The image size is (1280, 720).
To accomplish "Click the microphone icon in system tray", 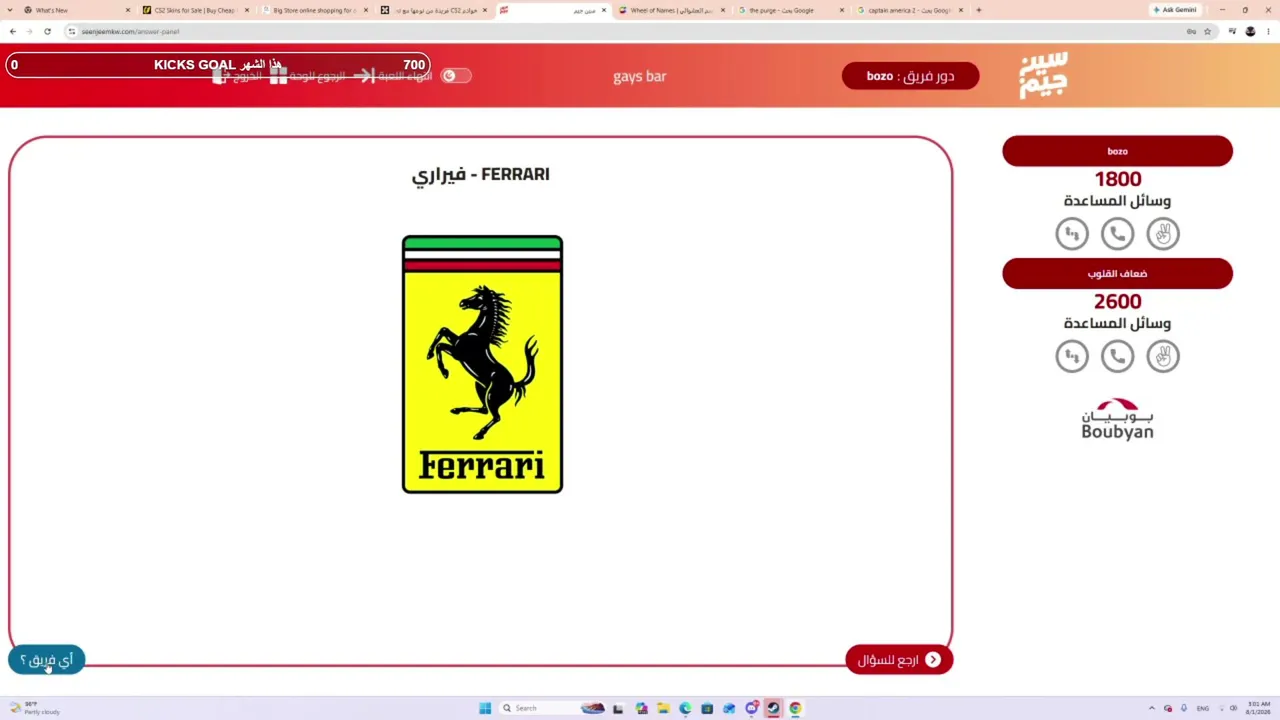I will coord(1183,708).
